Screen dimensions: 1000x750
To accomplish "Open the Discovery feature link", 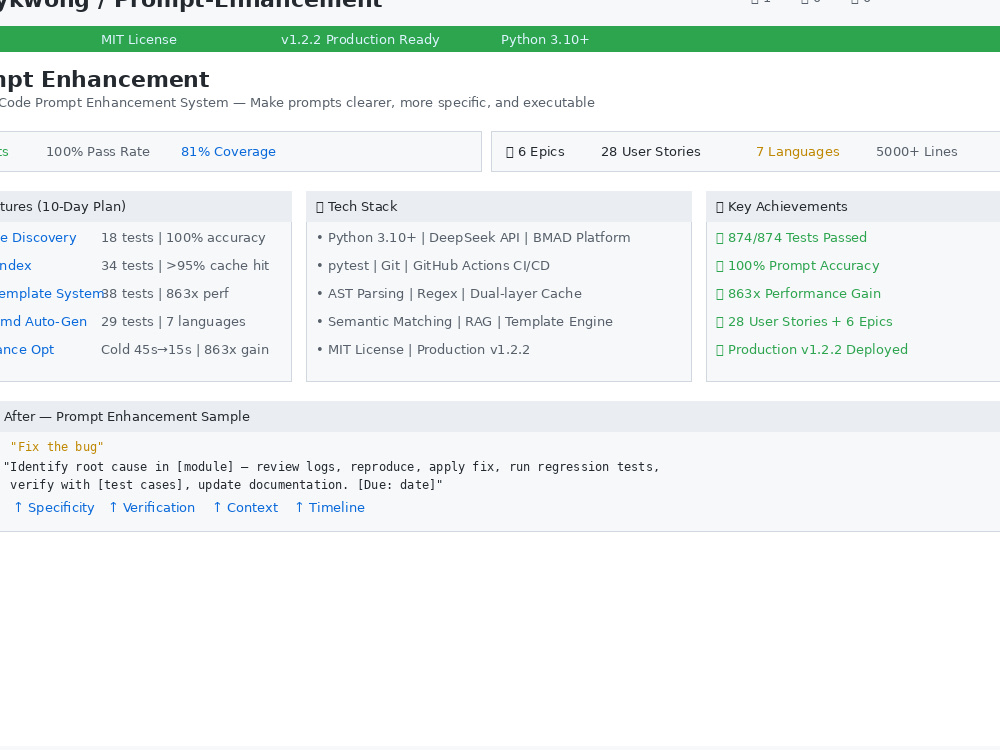I will (38, 237).
